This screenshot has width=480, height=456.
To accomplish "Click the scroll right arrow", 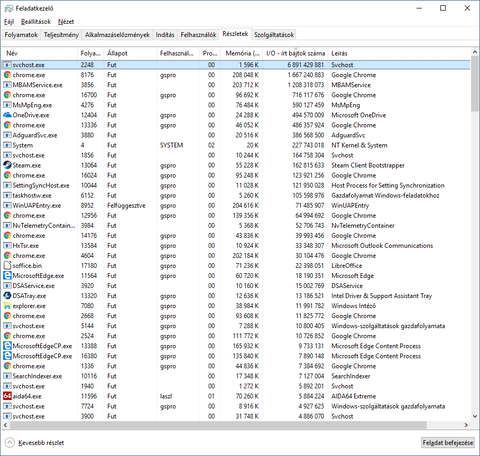I will pyautogui.click(x=466, y=425).
